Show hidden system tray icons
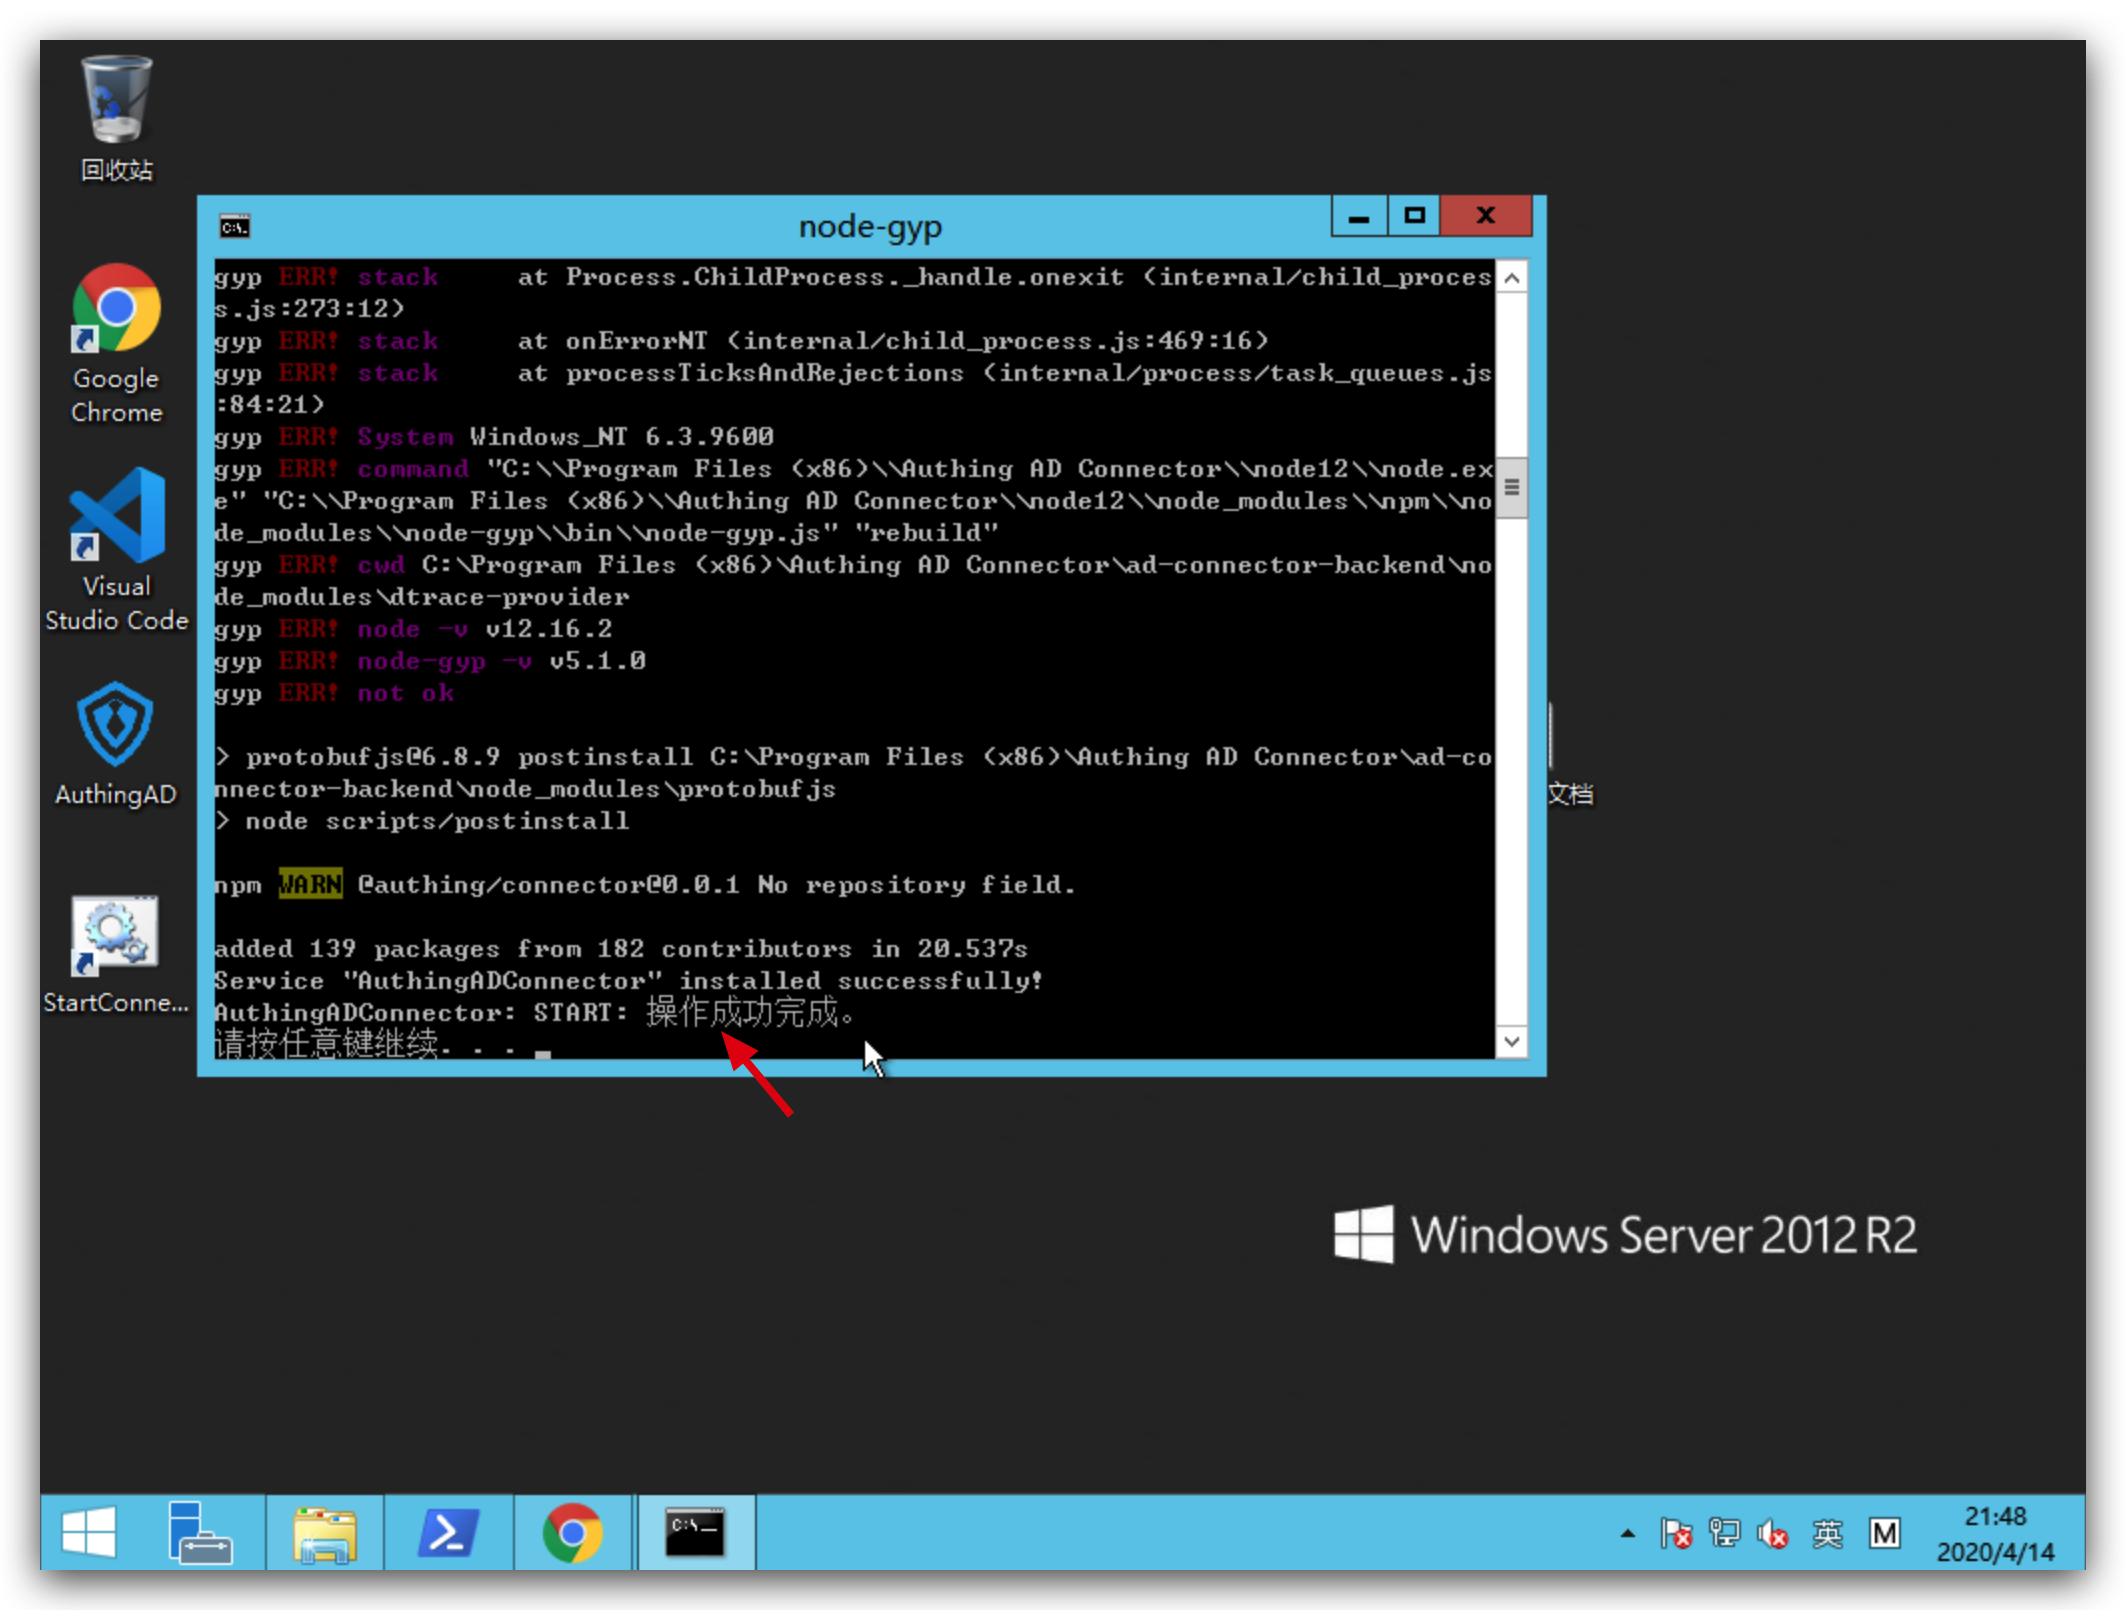This screenshot has width=2126, height=1610. [1627, 1533]
